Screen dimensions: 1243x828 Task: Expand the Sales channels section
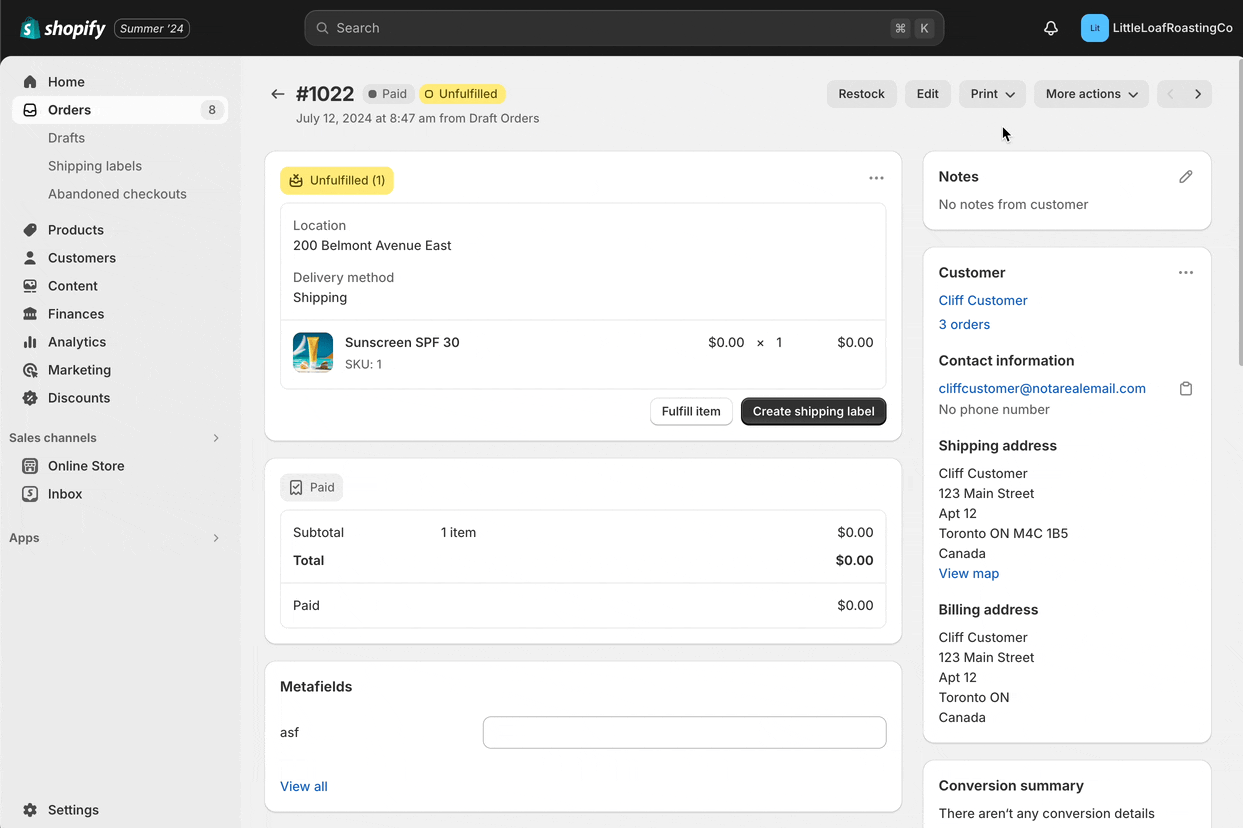pyautogui.click(x=216, y=438)
